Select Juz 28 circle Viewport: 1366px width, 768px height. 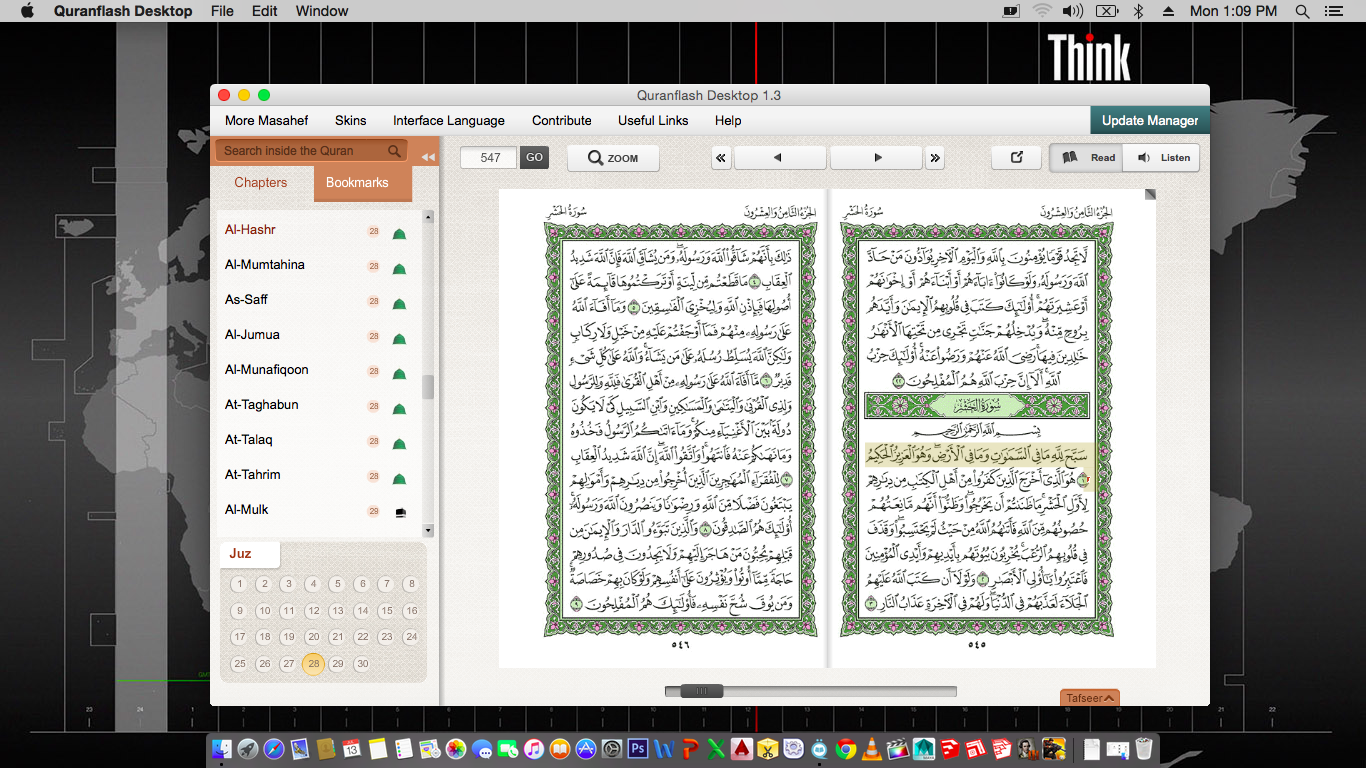click(313, 664)
